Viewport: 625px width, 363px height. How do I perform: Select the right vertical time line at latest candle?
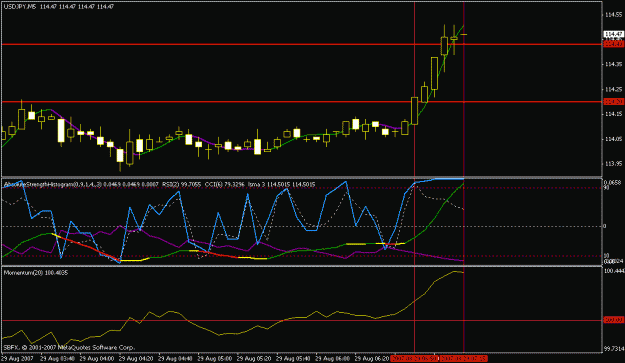pyautogui.click(x=464, y=177)
